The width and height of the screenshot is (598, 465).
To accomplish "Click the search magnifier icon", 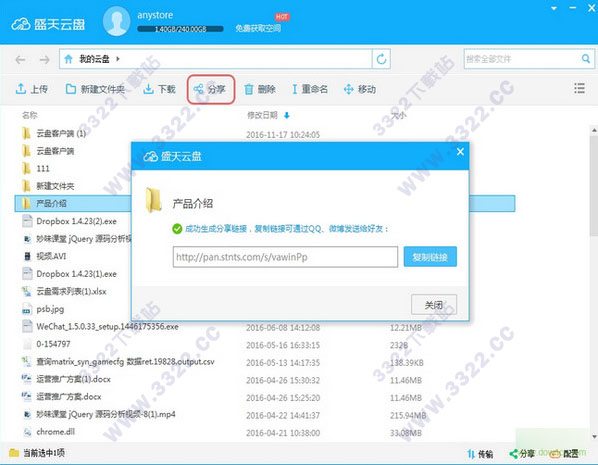I will 586,58.
